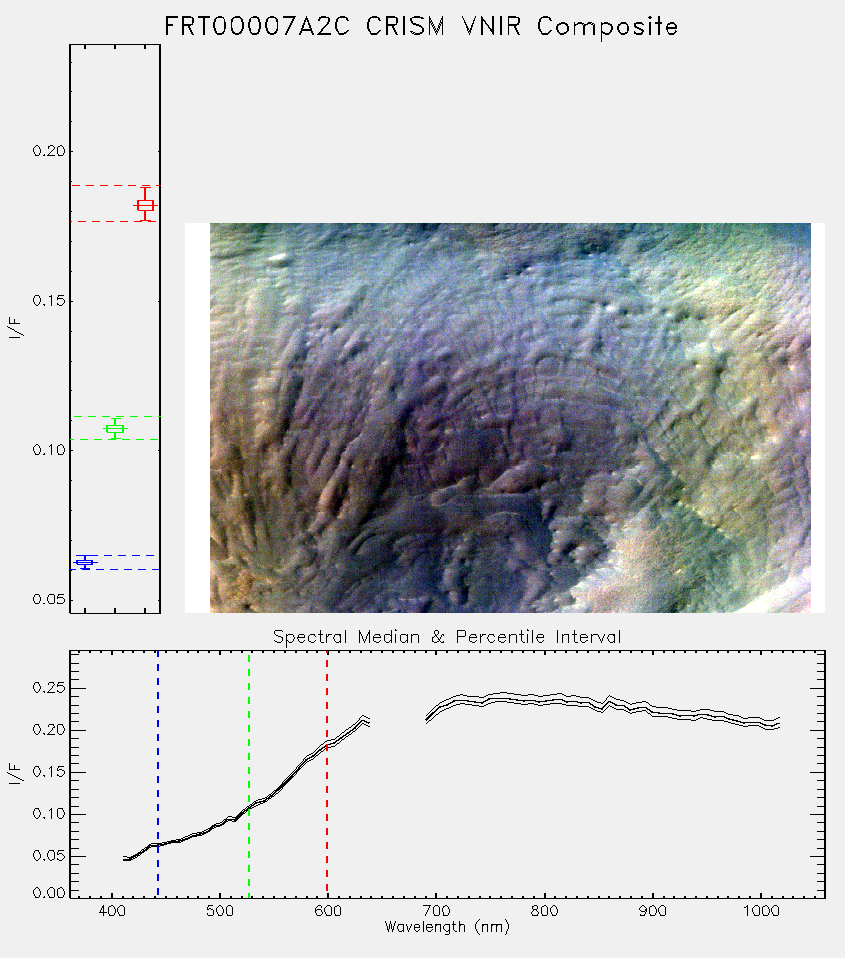This screenshot has height=958, width=845.
Task: Click the red box plot marker
Action: tap(145, 205)
